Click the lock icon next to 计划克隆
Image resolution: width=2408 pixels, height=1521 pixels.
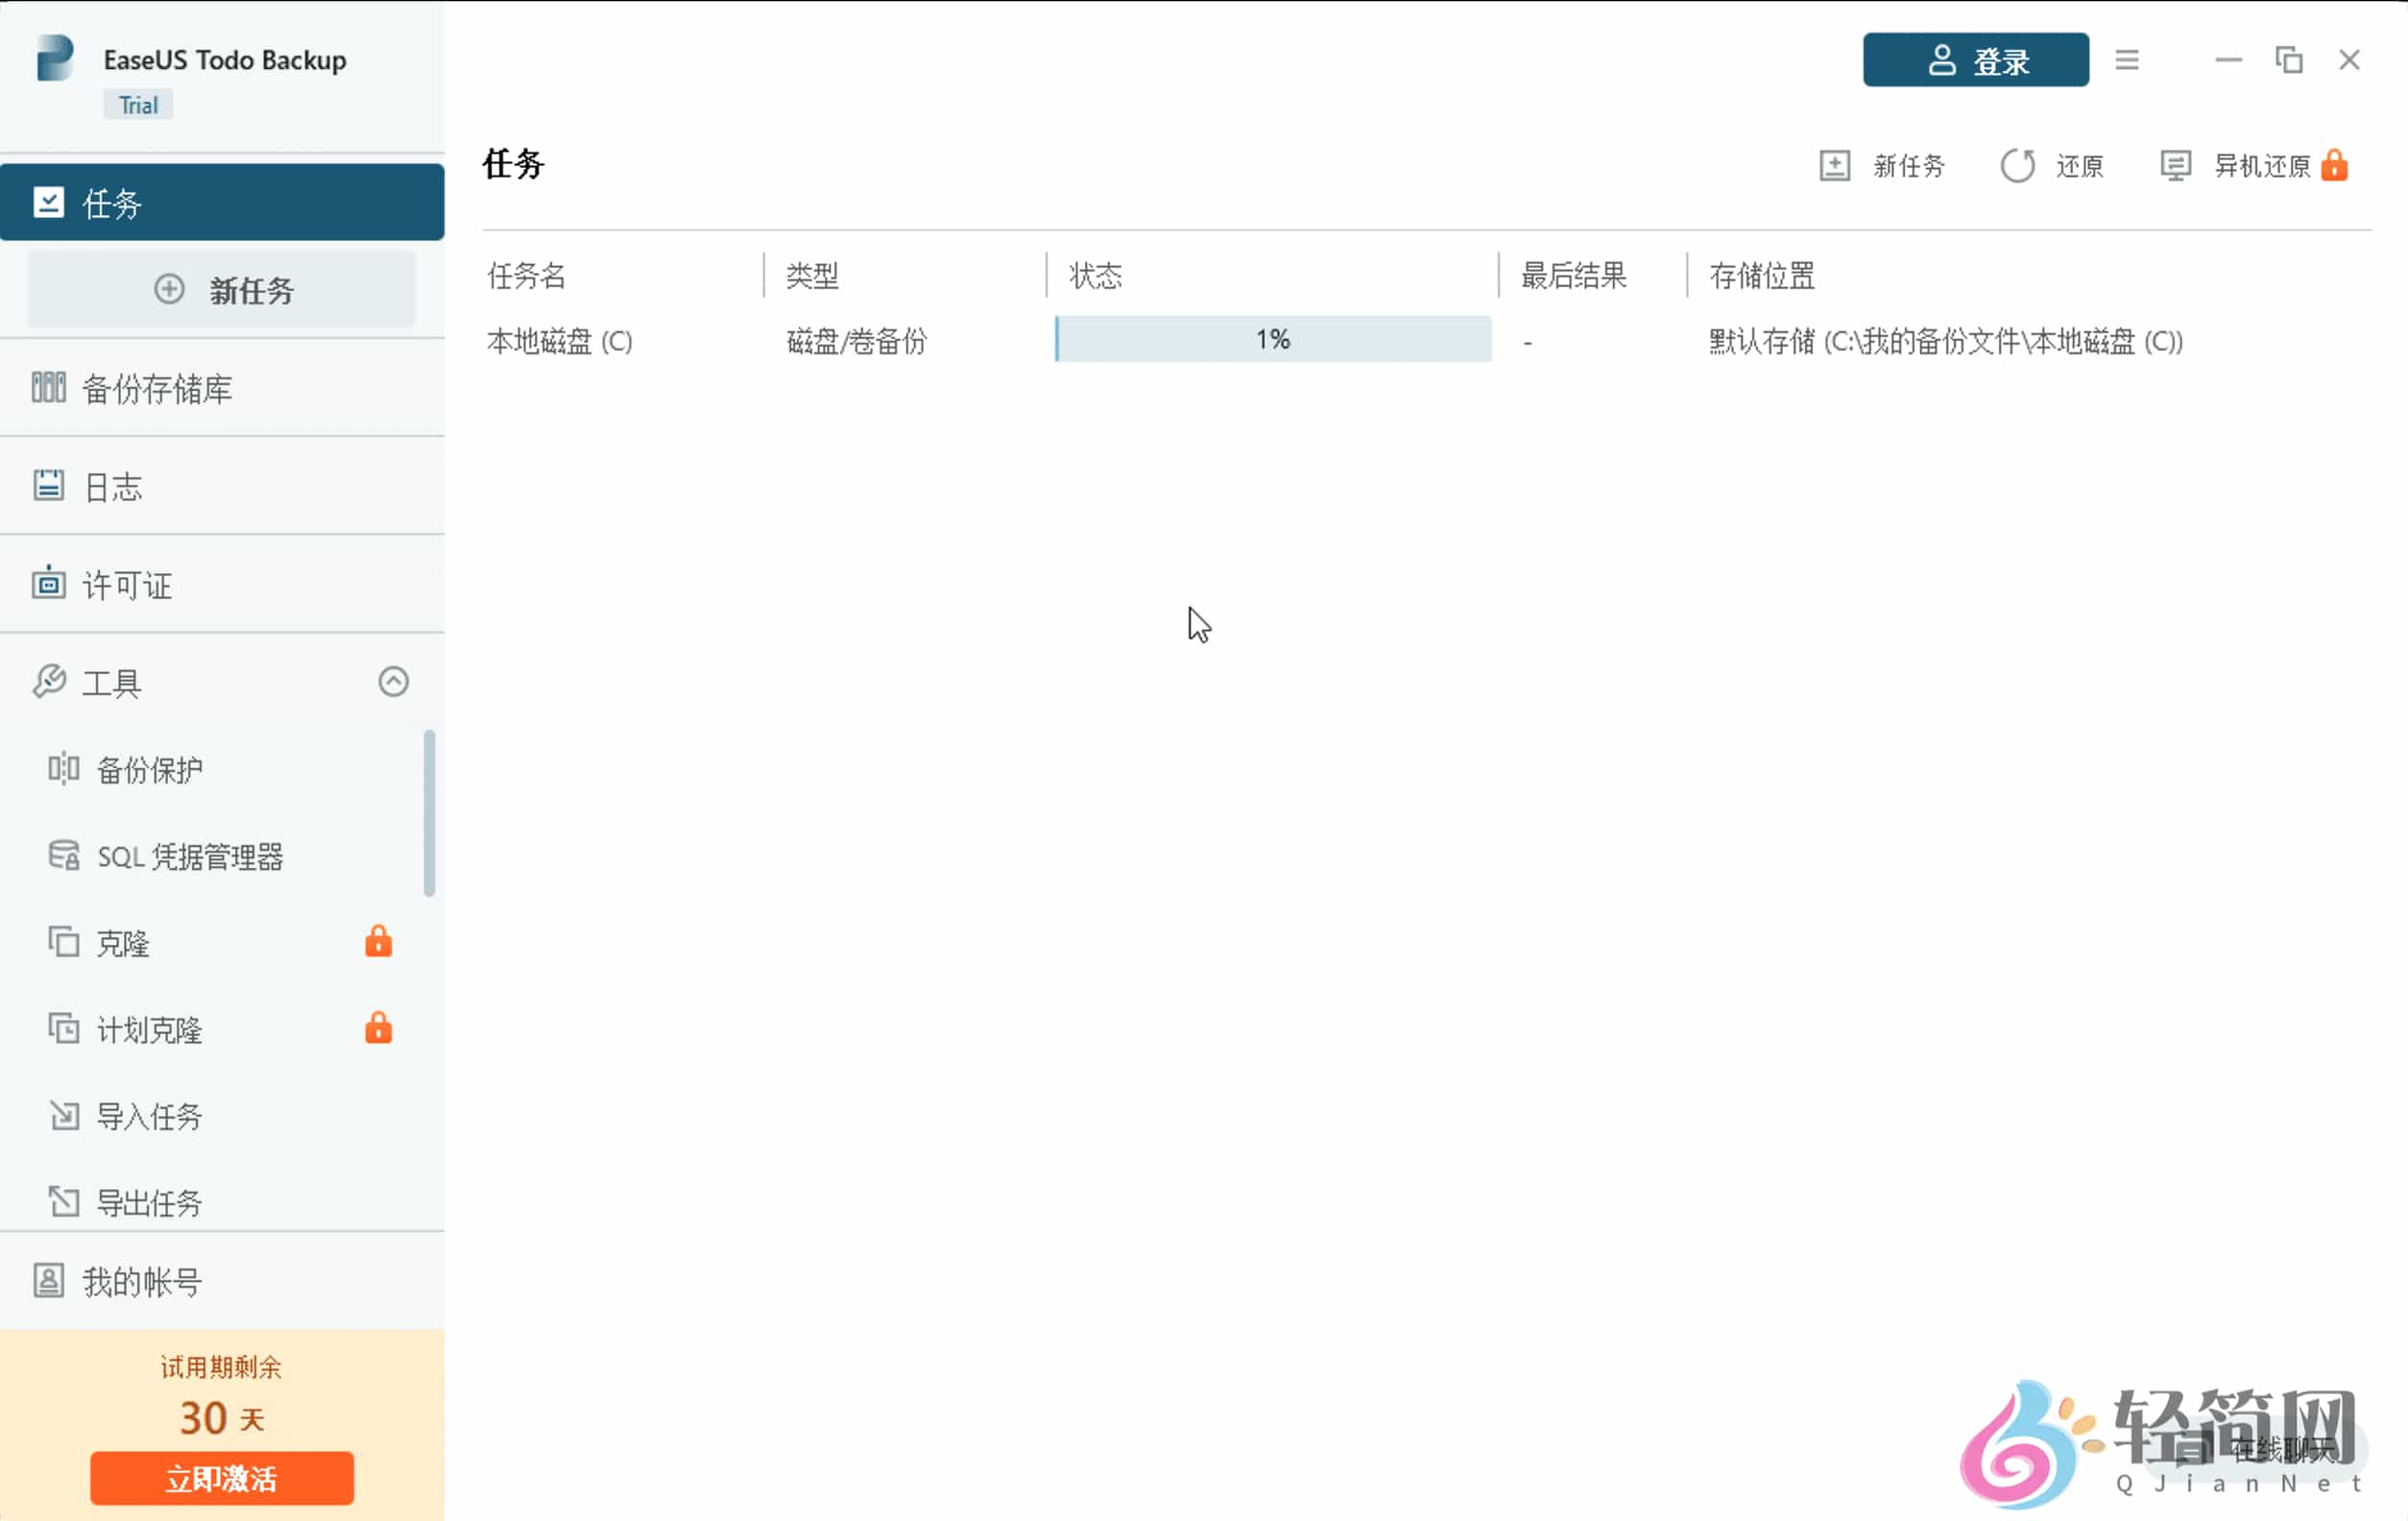[378, 1028]
